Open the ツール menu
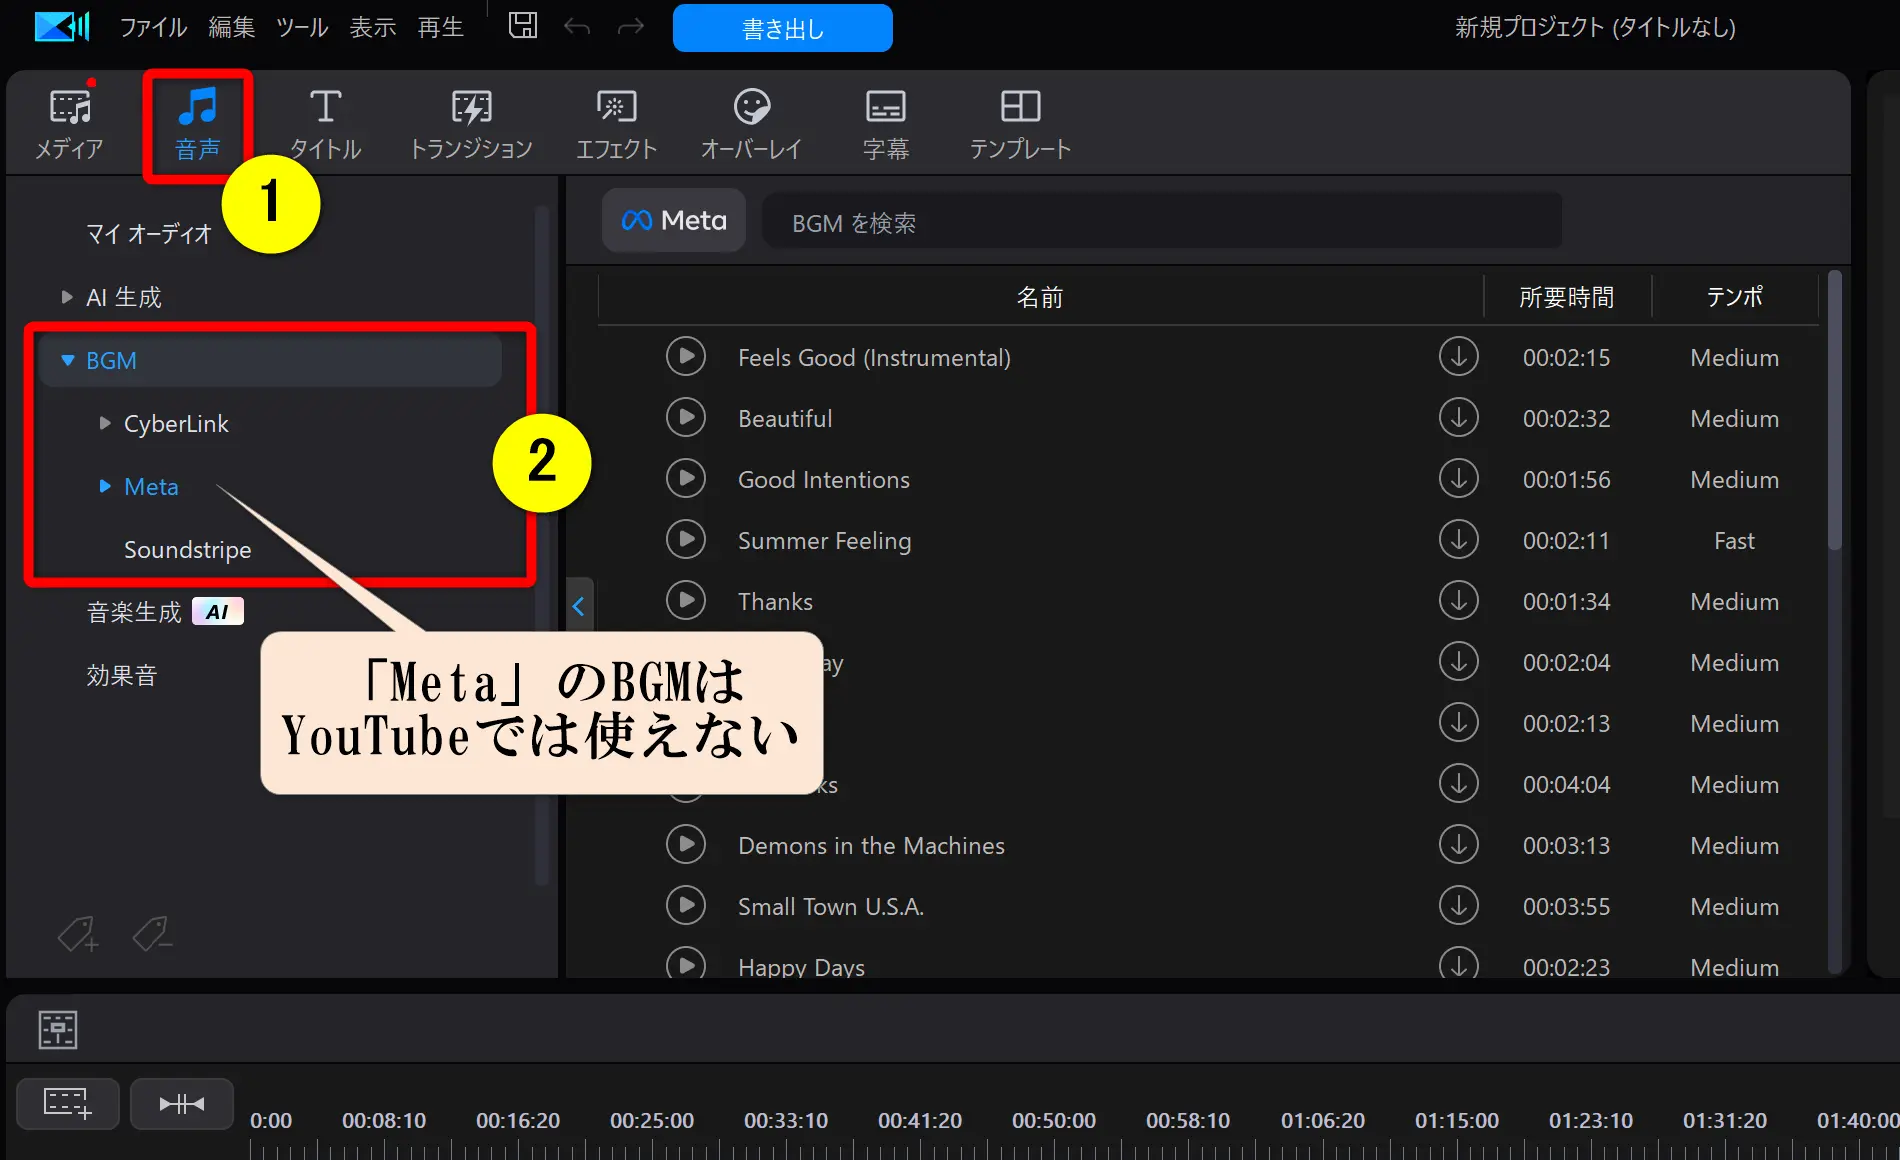The height and width of the screenshot is (1160, 1900). (x=302, y=27)
